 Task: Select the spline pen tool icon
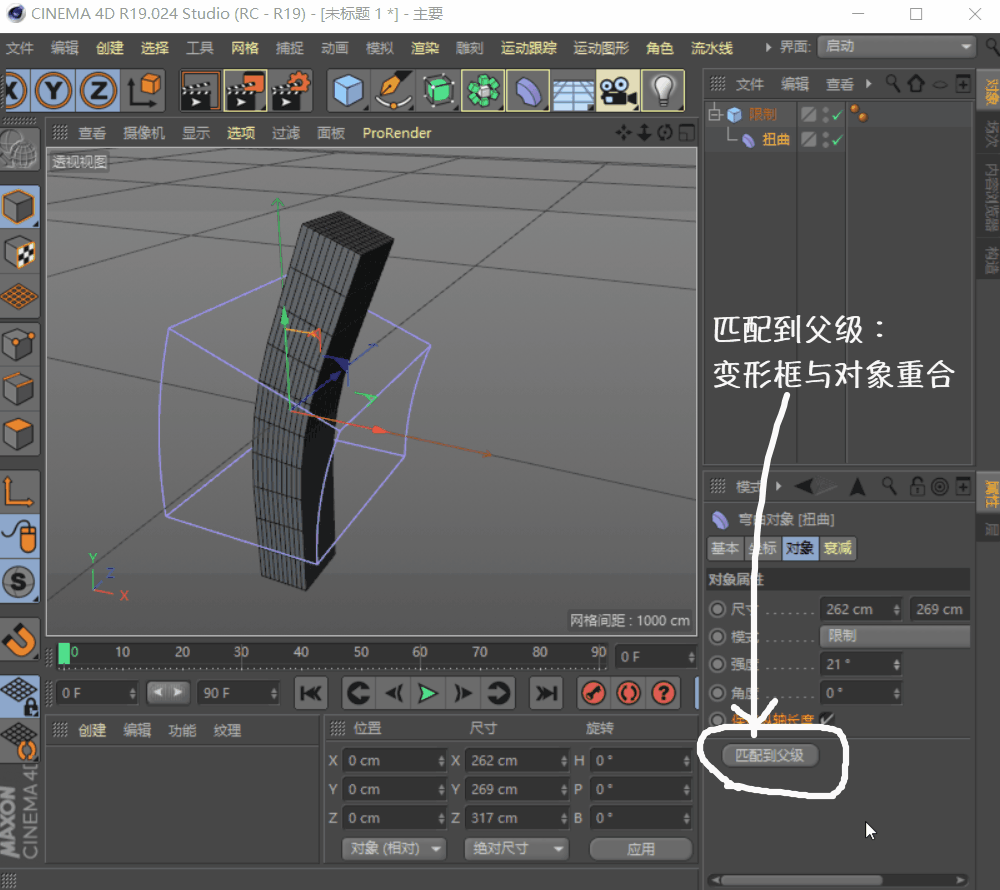(x=392, y=91)
